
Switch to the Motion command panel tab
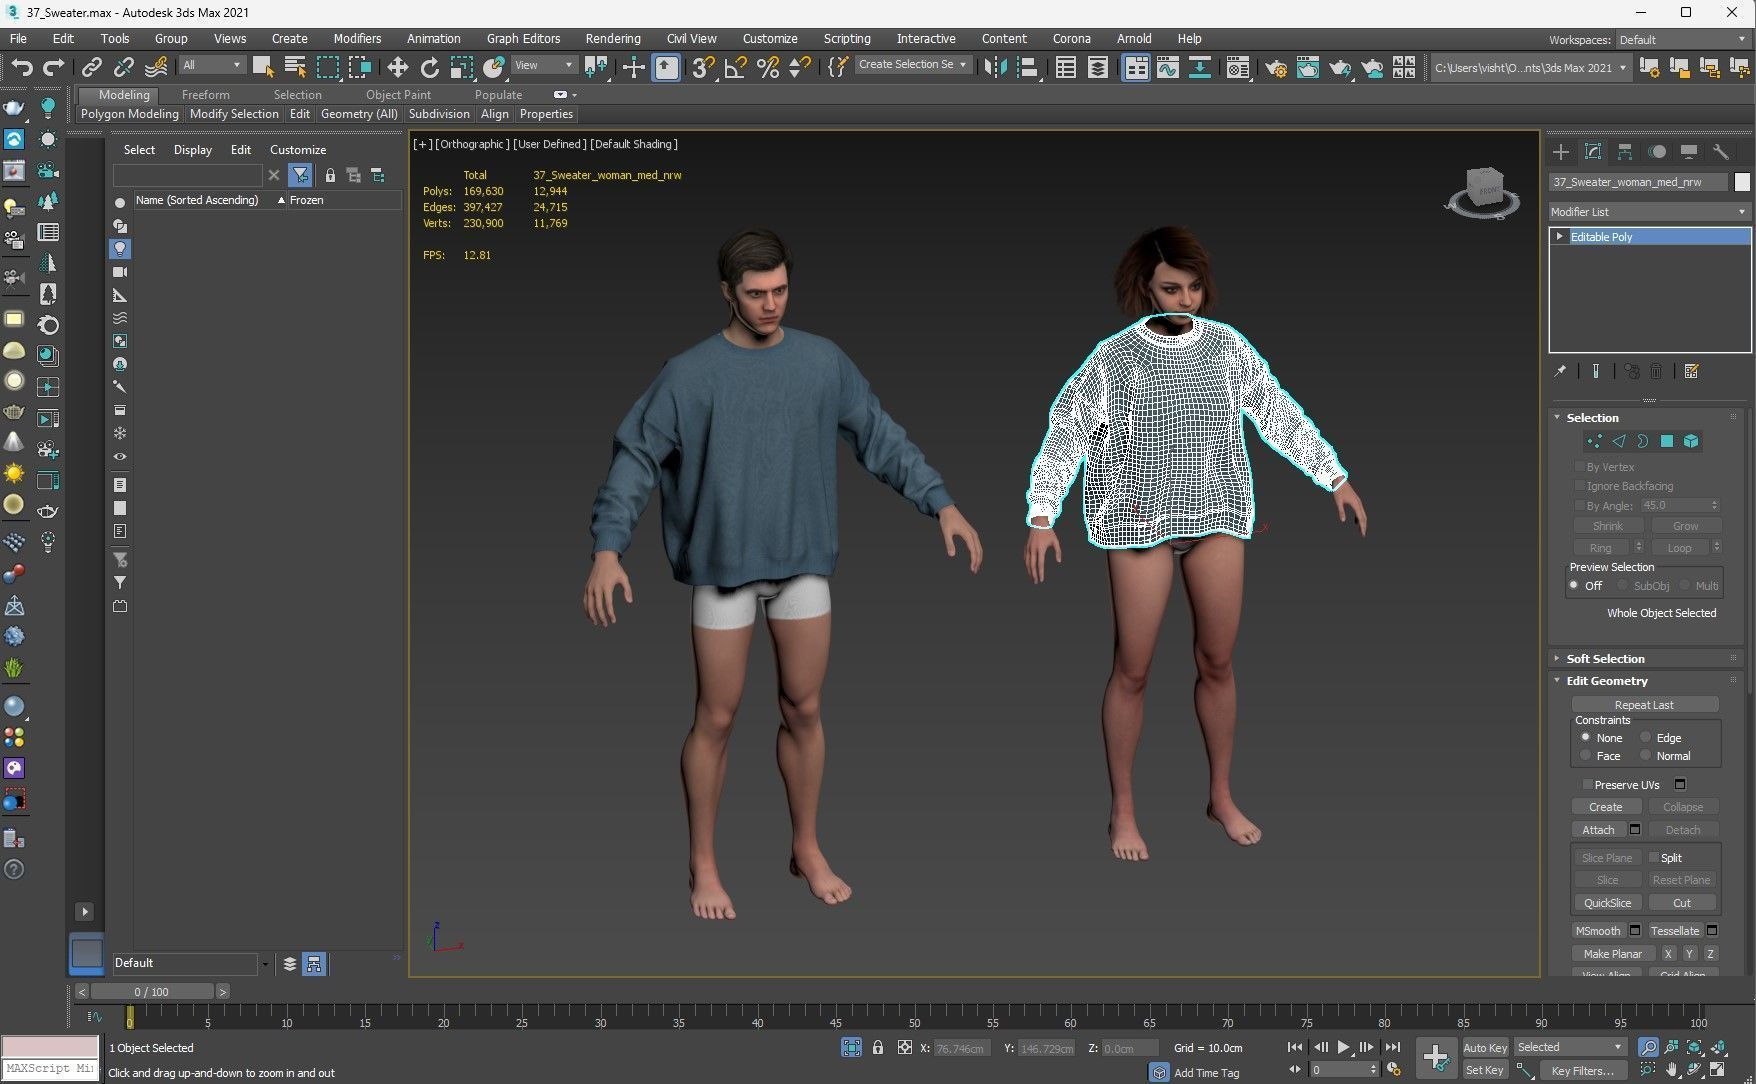click(x=1657, y=152)
